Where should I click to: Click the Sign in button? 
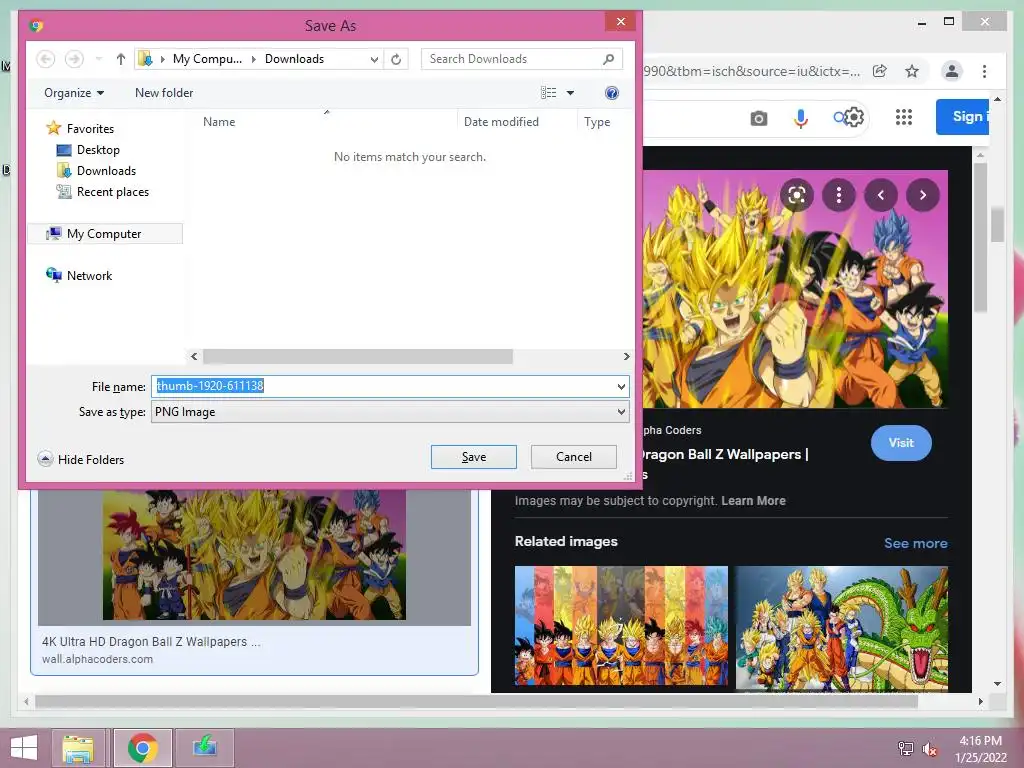(962, 117)
